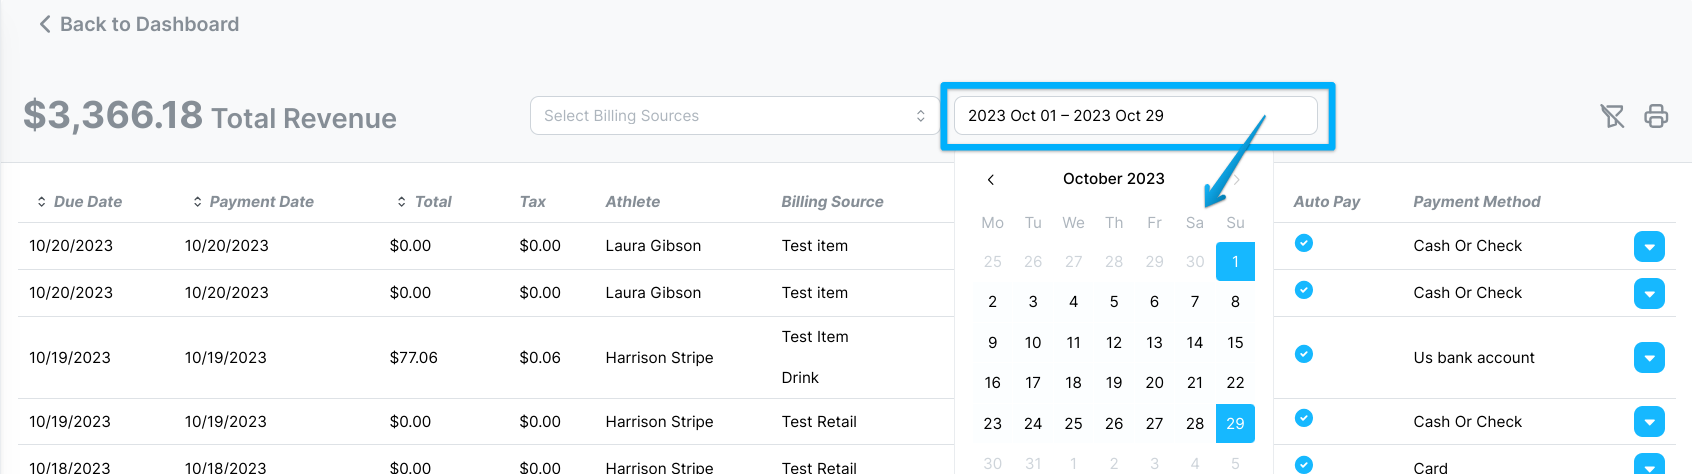This screenshot has width=1692, height=474.
Task: Click the Payment Method column header
Action: pyautogui.click(x=1477, y=202)
